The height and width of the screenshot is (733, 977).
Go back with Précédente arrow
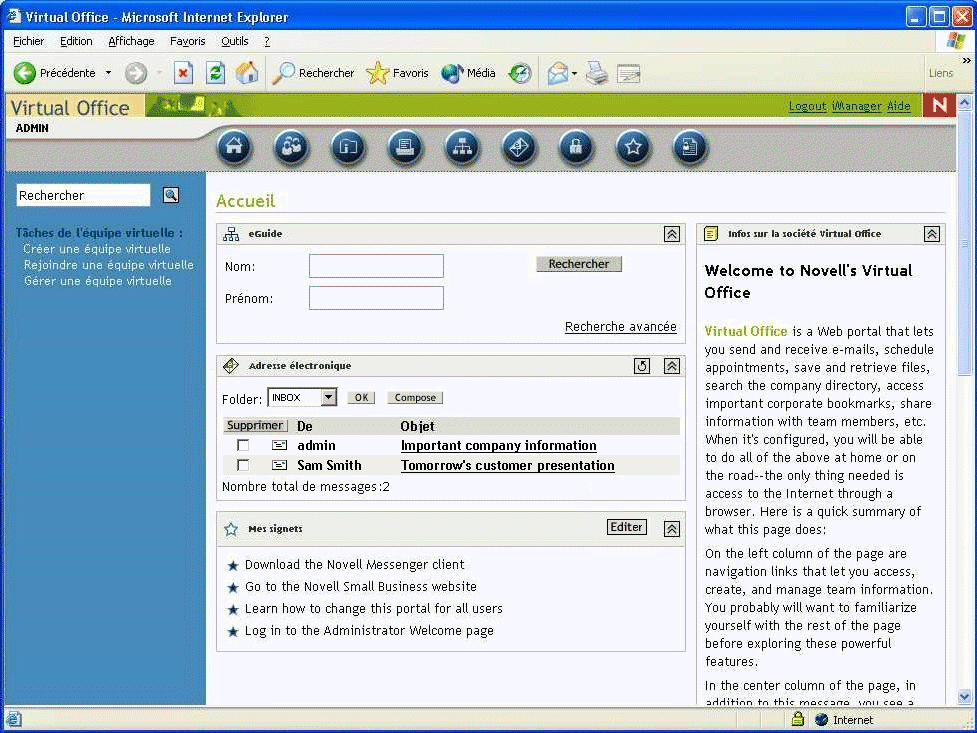click(54, 73)
